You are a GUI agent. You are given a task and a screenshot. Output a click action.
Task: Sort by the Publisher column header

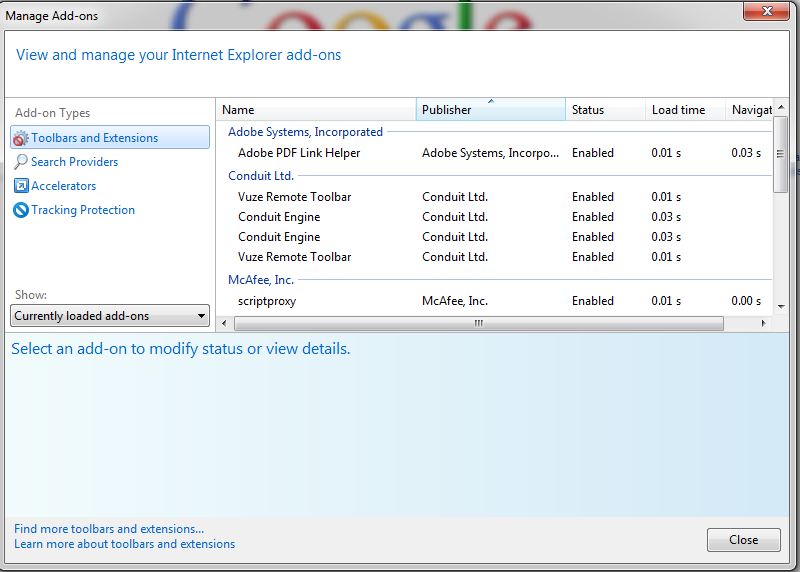[491, 110]
